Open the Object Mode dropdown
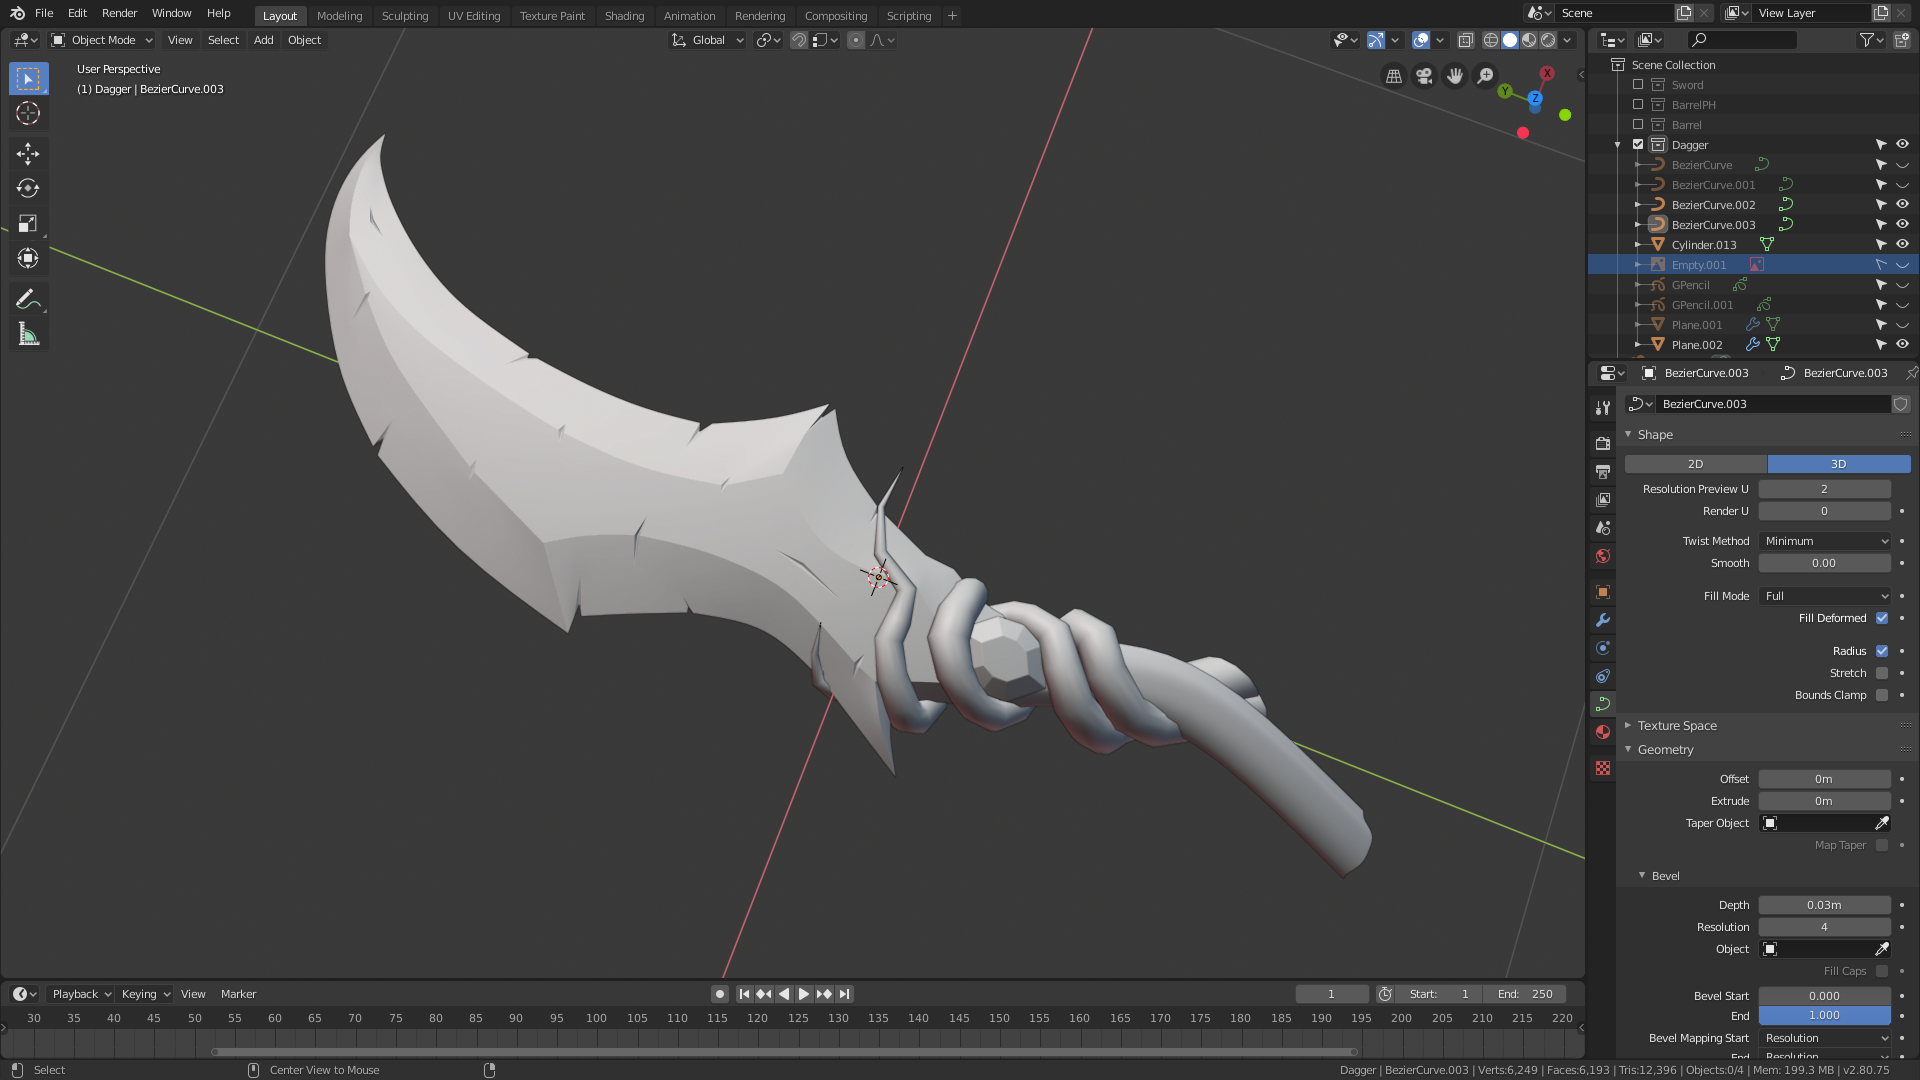Screen dimensions: 1920x1080 102,40
